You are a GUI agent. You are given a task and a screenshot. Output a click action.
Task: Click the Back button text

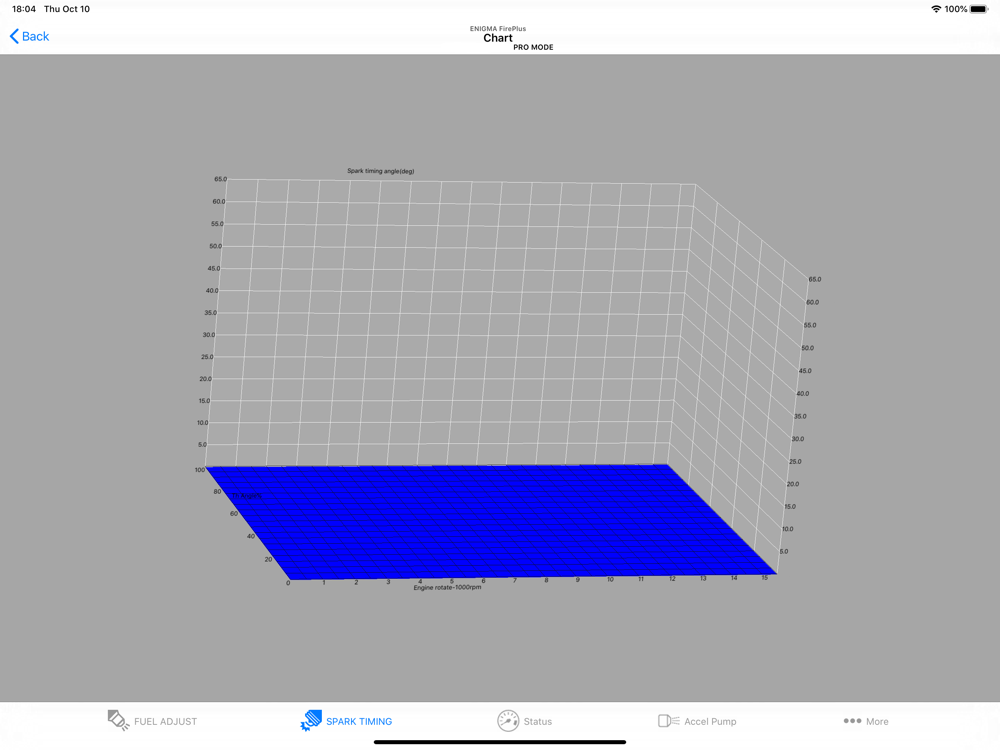click(x=35, y=36)
